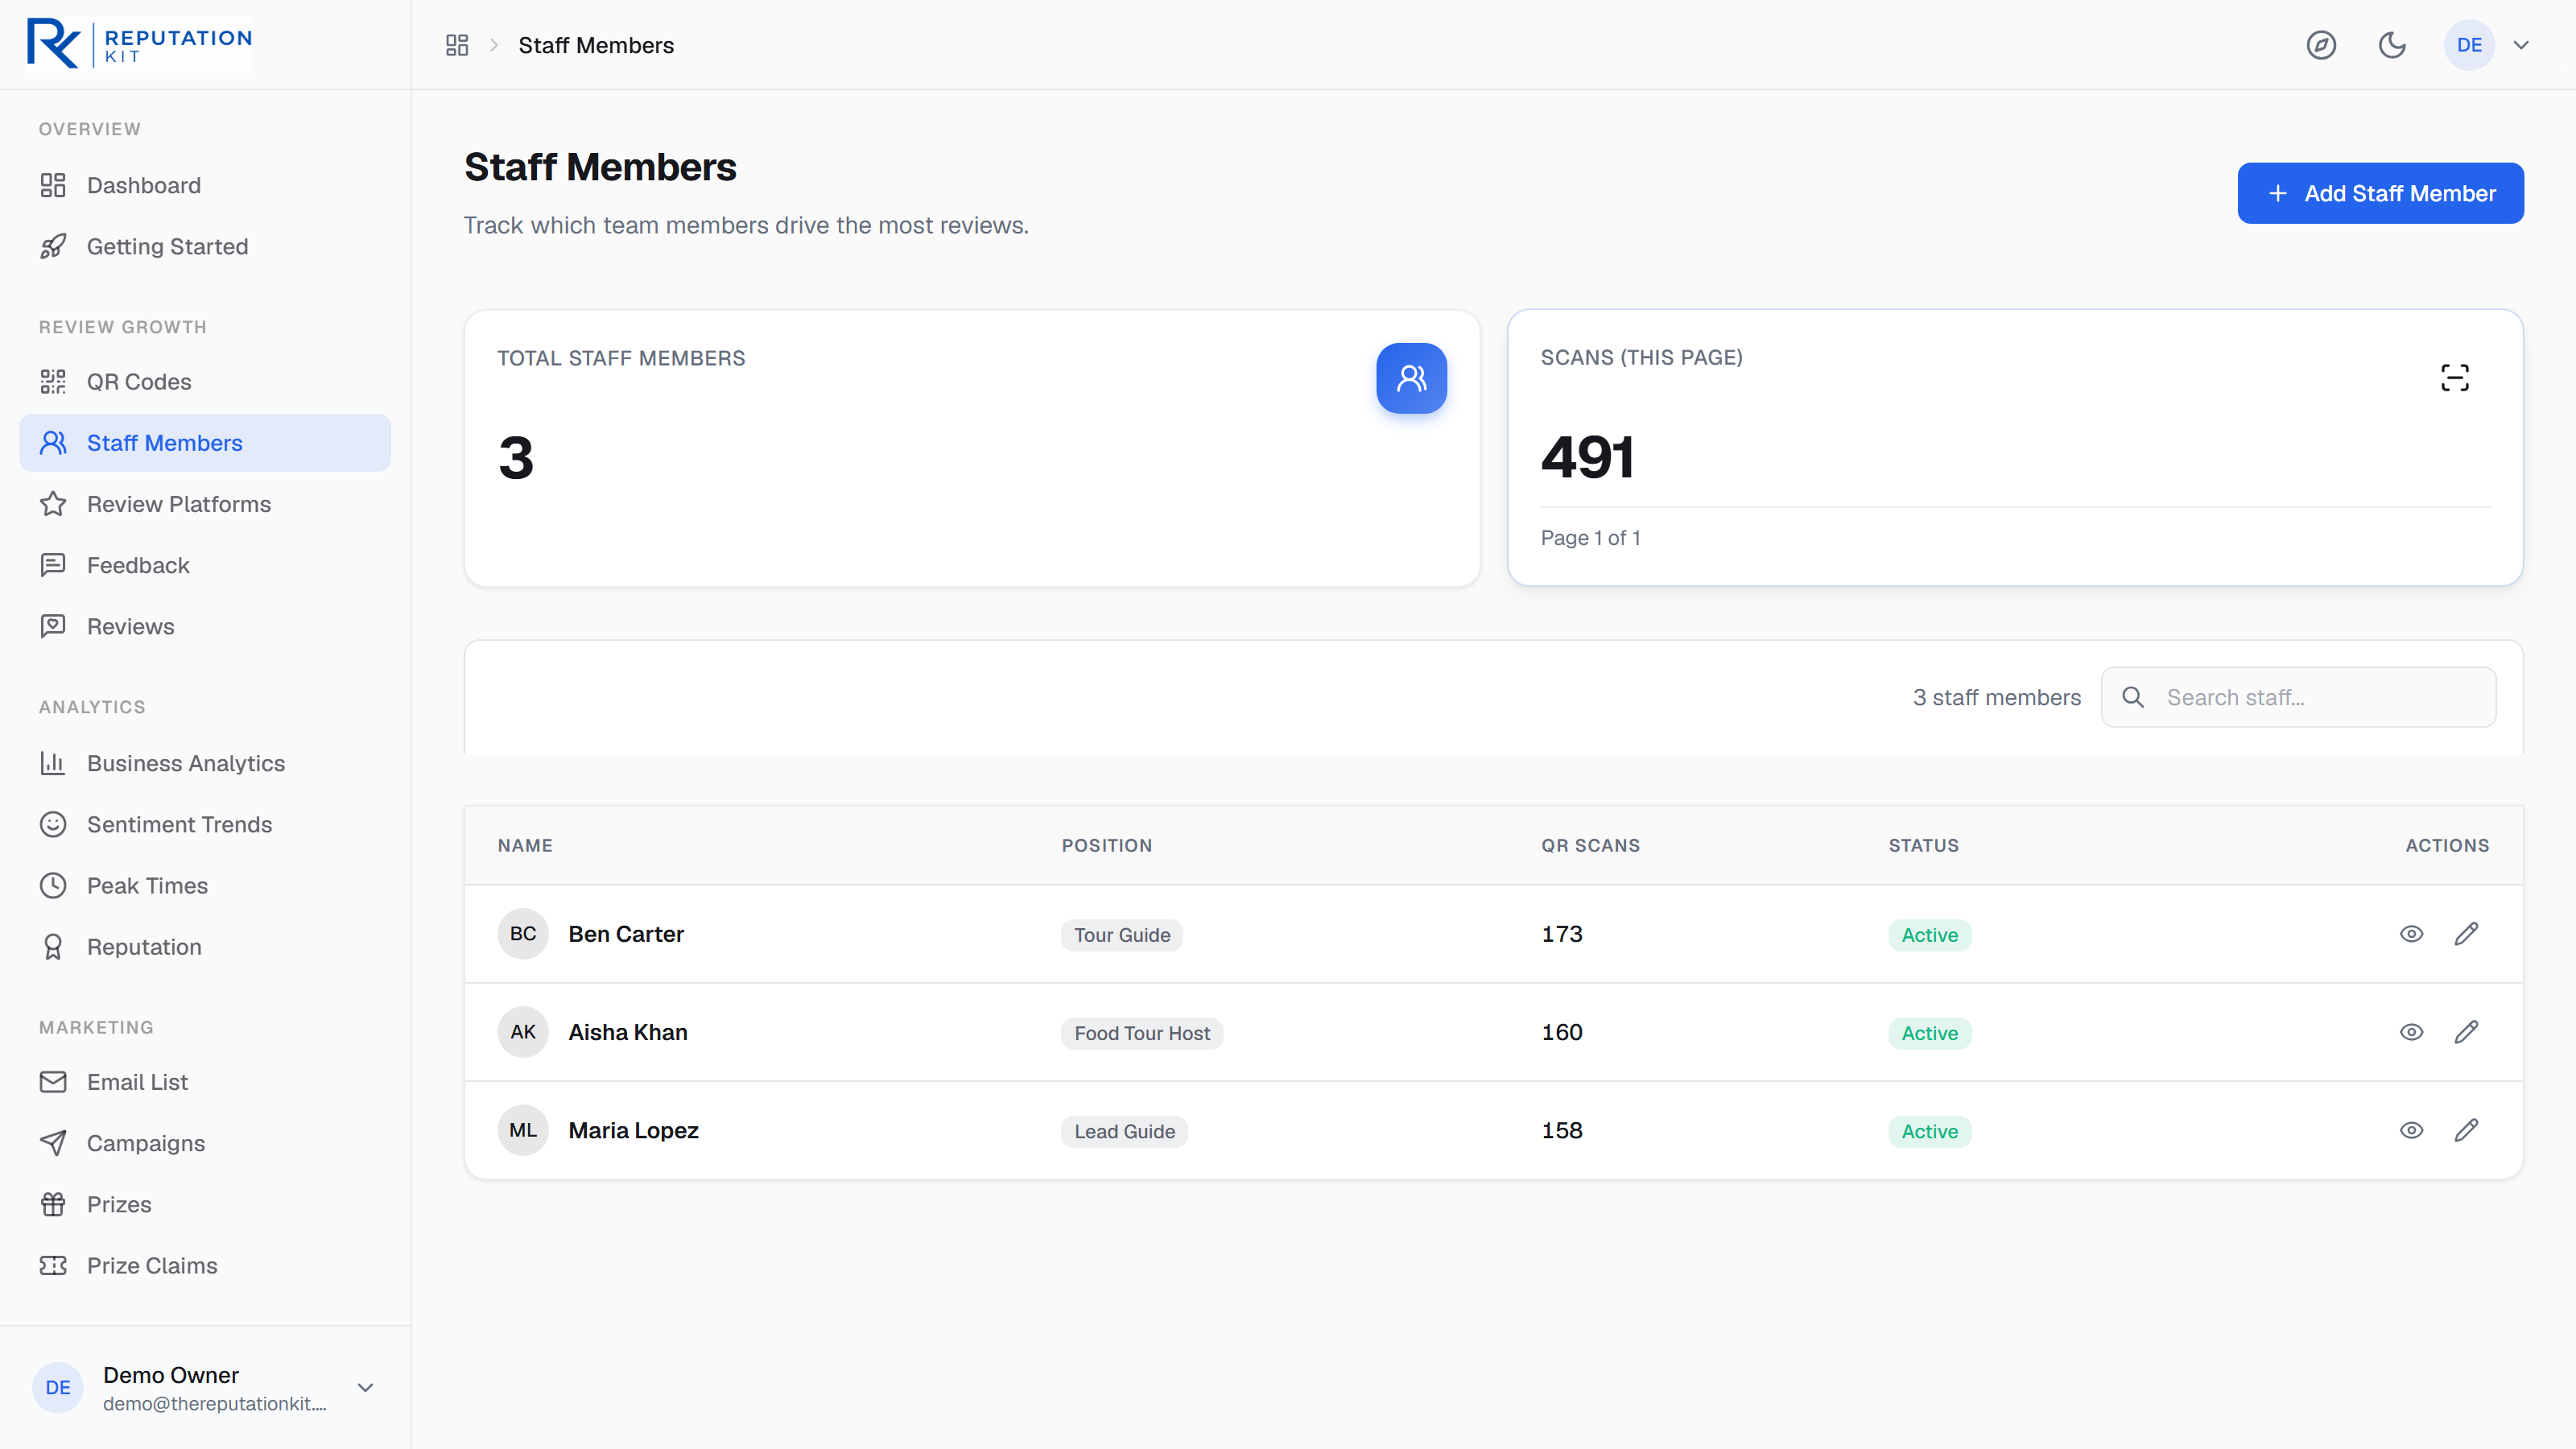Click Add Staff Member button
The width and height of the screenshot is (2576, 1449).
pos(2380,193)
